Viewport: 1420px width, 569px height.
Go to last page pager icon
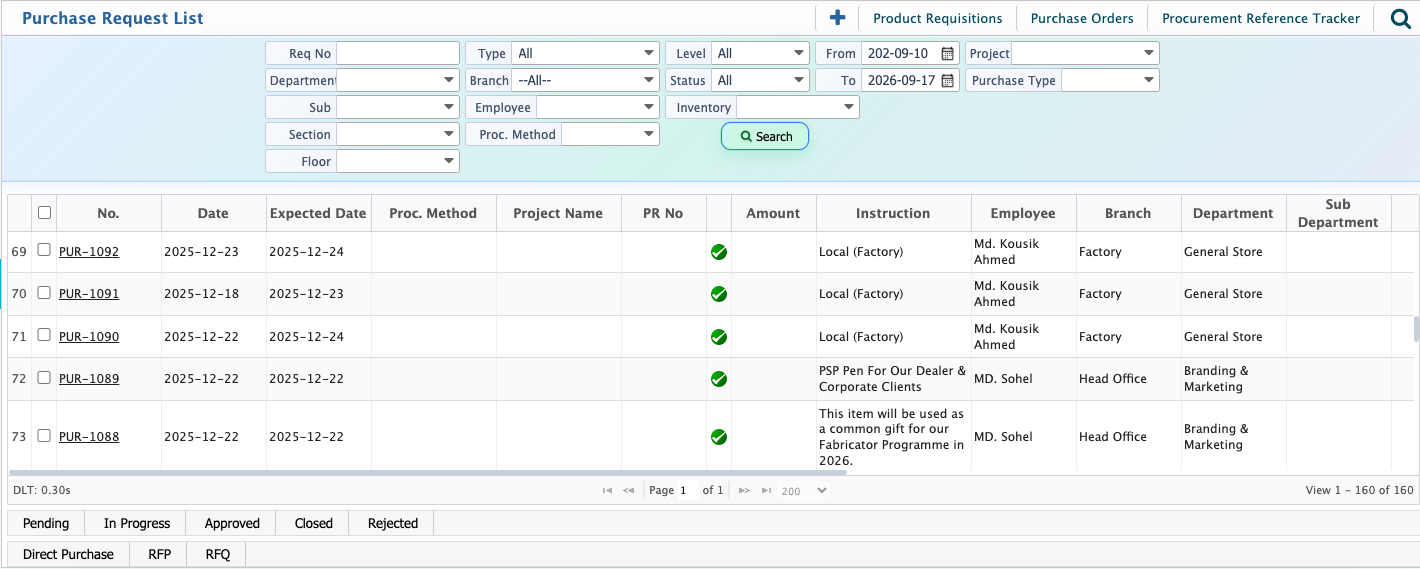click(x=766, y=491)
